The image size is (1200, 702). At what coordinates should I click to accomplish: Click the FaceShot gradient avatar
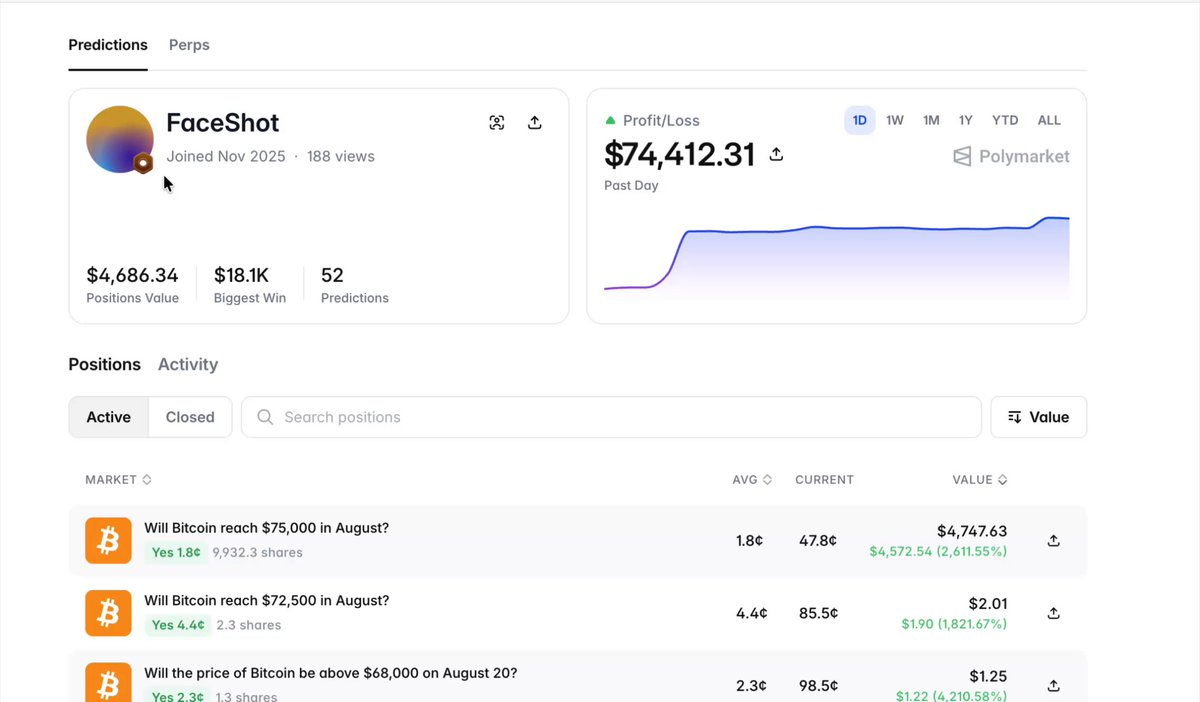[x=120, y=139]
